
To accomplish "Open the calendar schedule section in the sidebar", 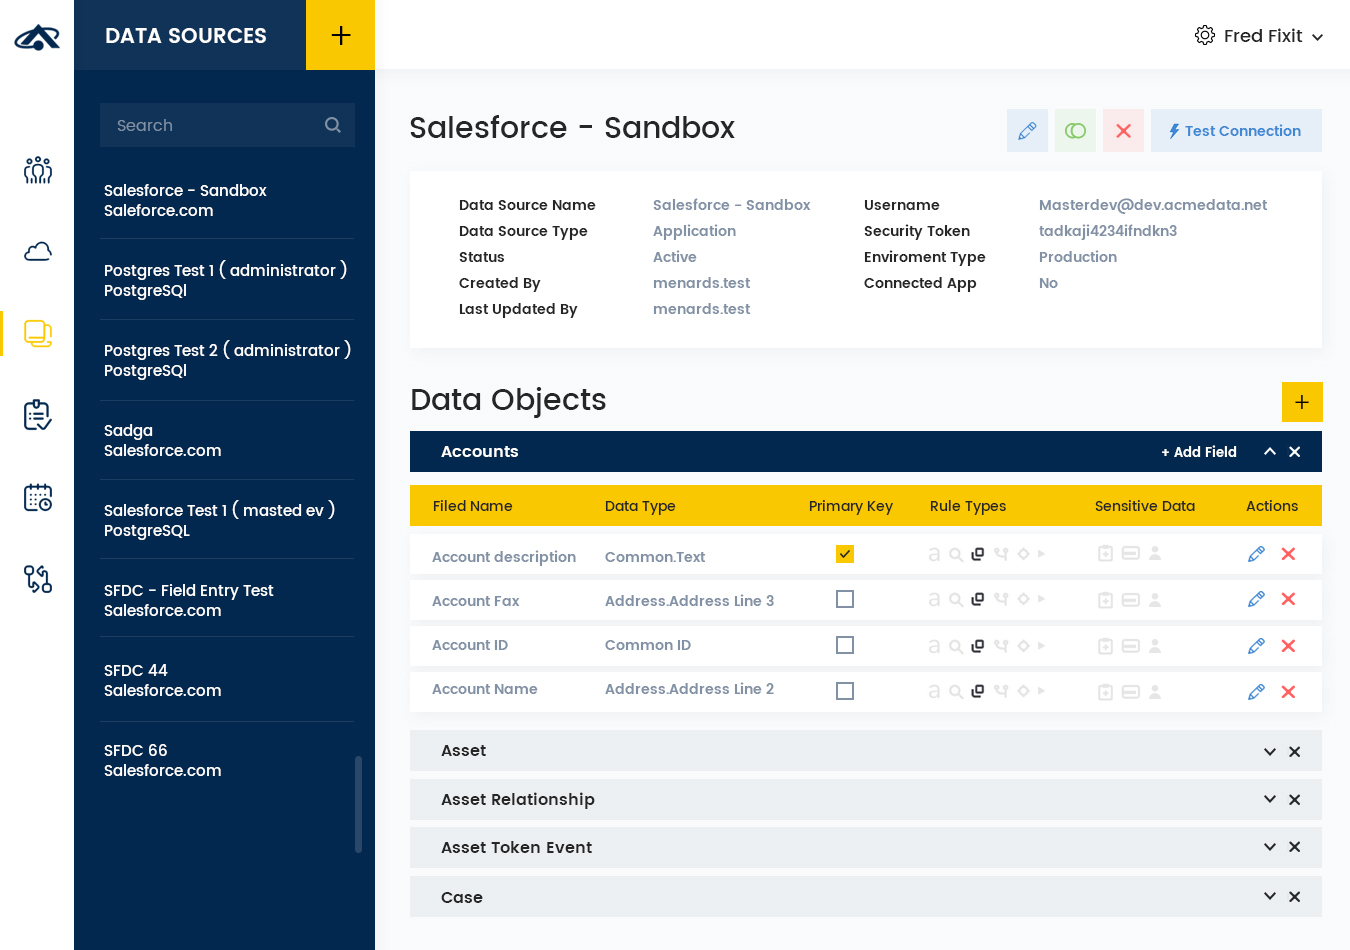I will click(x=38, y=497).
